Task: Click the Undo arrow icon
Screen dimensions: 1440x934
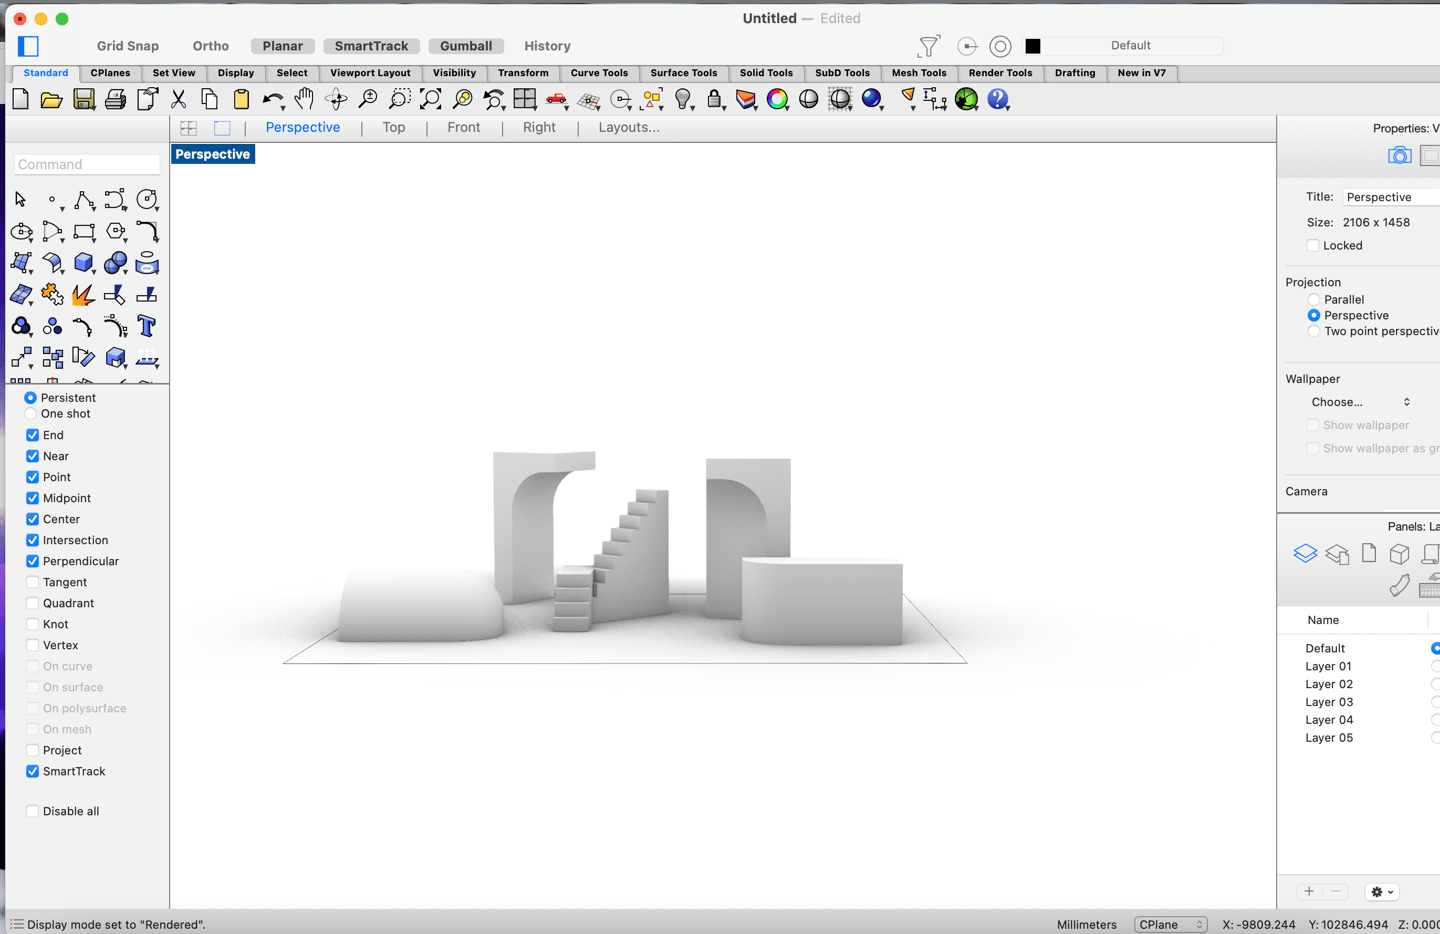Action: point(273,99)
